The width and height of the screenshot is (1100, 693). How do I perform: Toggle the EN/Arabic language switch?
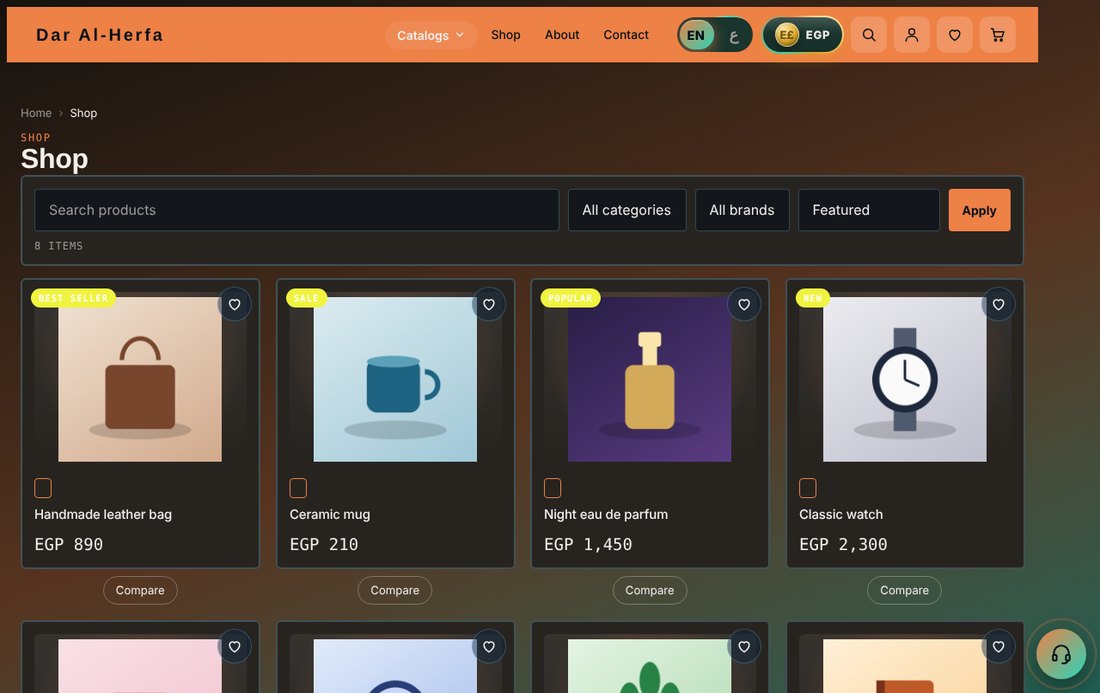(714, 35)
